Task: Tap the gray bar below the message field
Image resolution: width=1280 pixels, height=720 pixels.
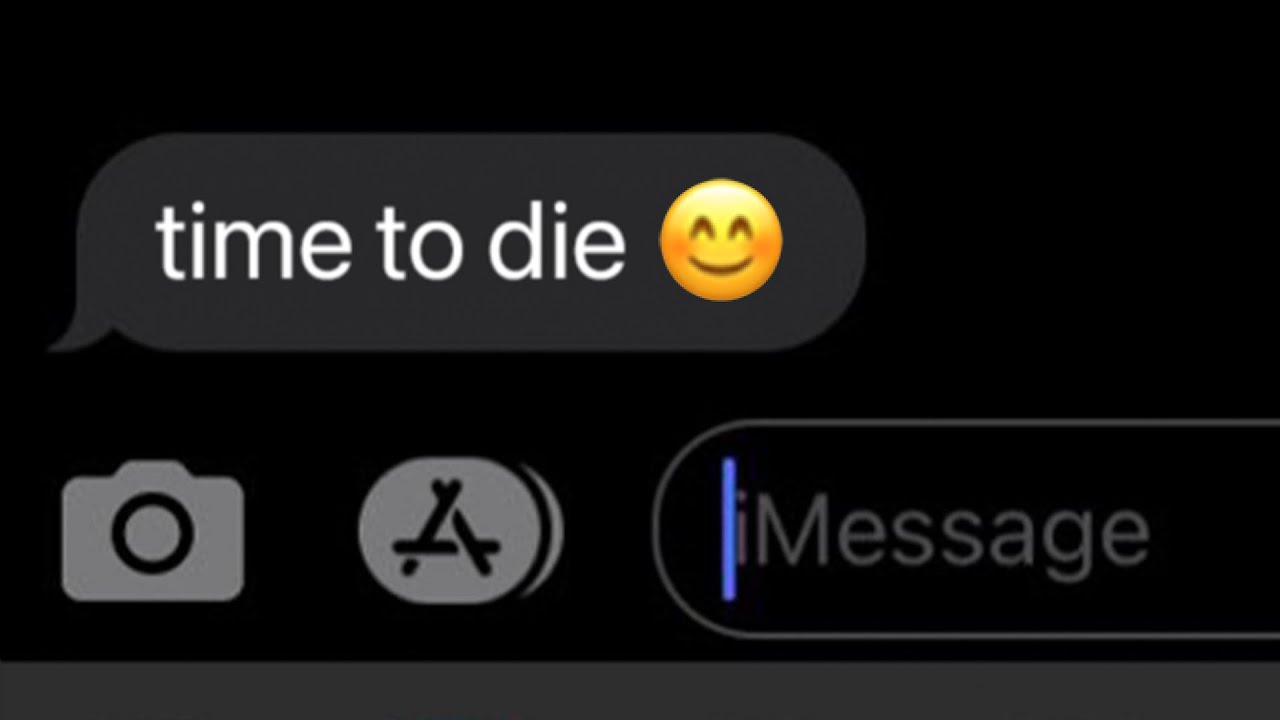Action: point(640,690)
